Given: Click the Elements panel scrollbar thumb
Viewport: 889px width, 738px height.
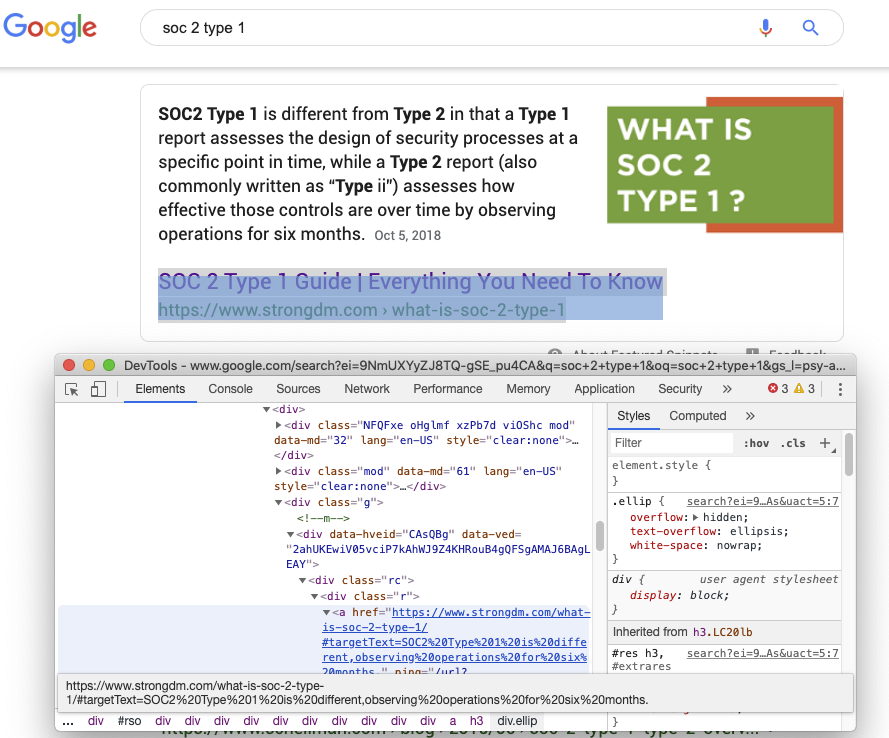Looking at the screenshot, I should 599,536.
